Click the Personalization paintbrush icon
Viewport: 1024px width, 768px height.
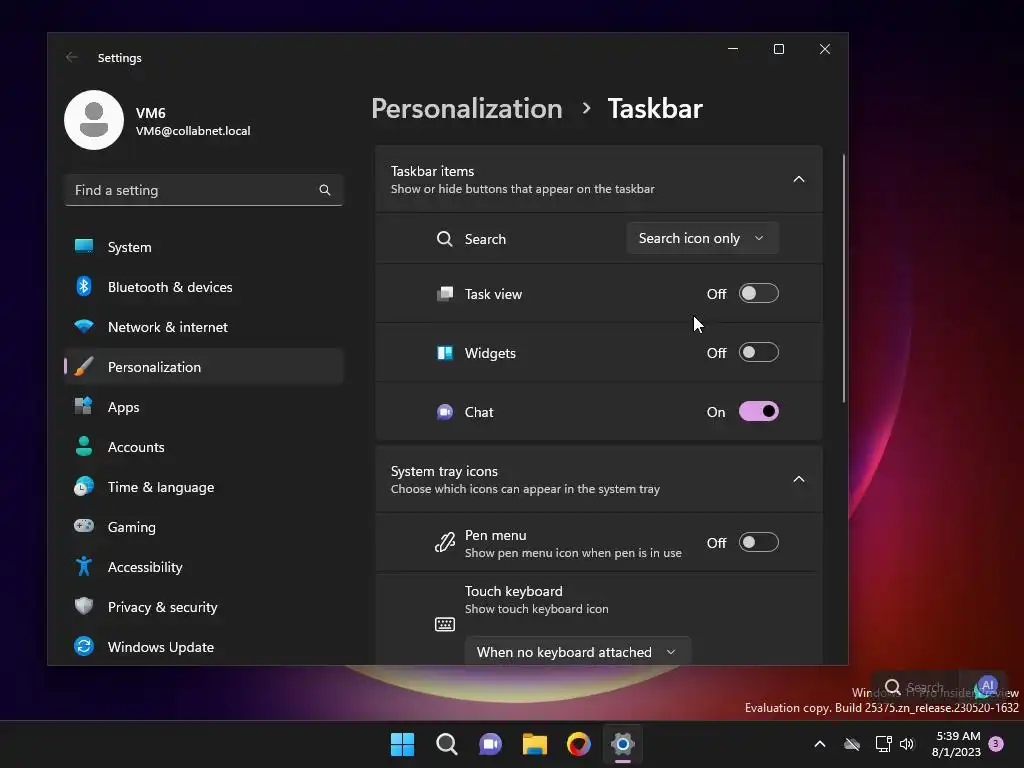coord(84,366)
